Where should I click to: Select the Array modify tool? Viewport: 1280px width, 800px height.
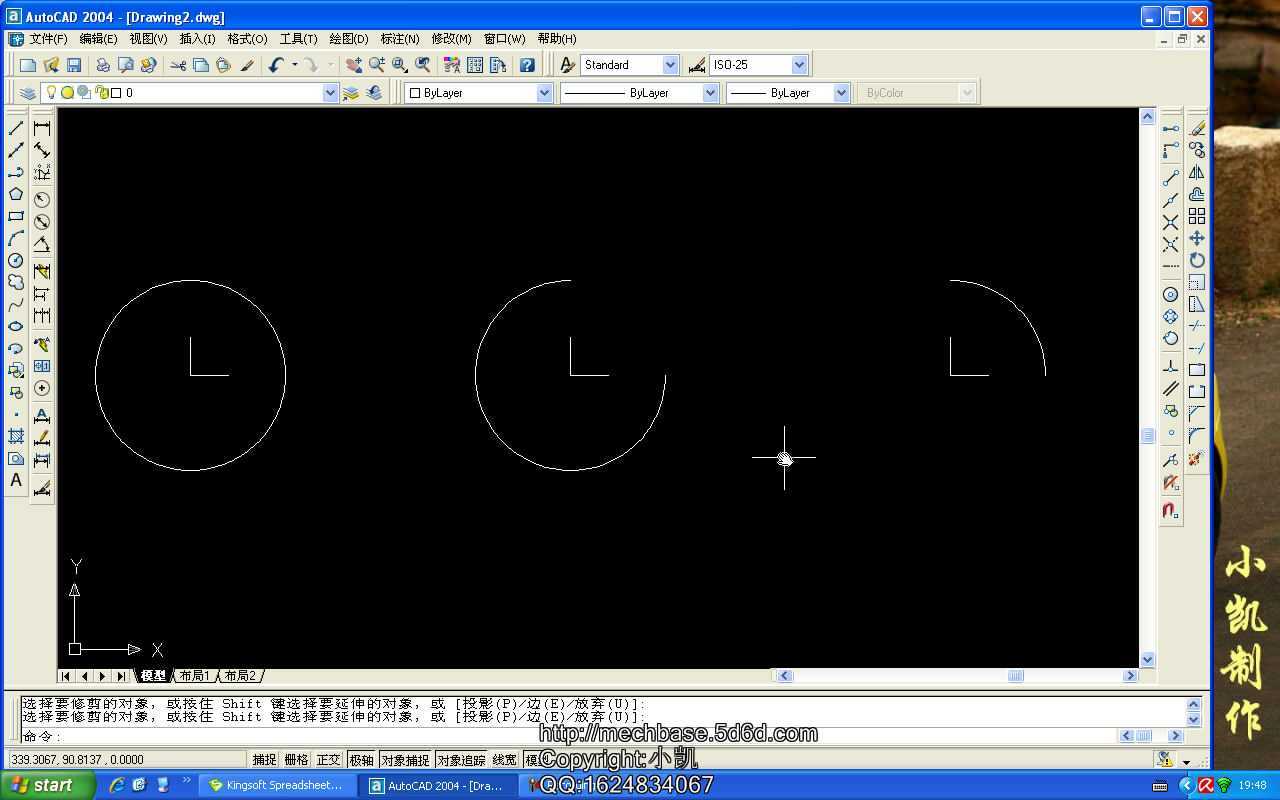tap(1197, 216)
